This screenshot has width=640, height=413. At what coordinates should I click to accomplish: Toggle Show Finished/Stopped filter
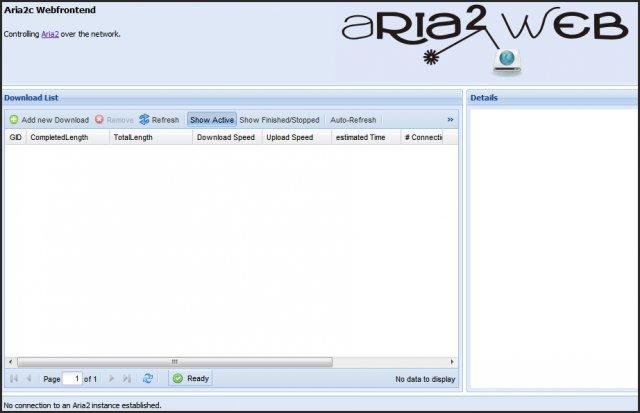point(279,120)
